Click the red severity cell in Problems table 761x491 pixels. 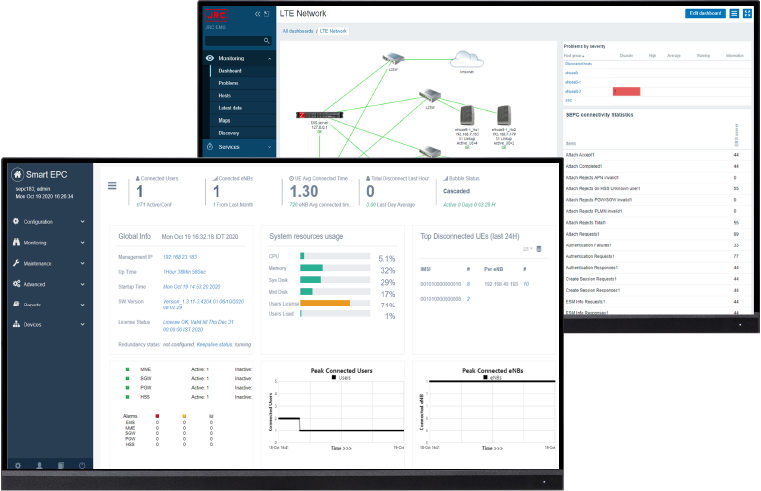627,91
